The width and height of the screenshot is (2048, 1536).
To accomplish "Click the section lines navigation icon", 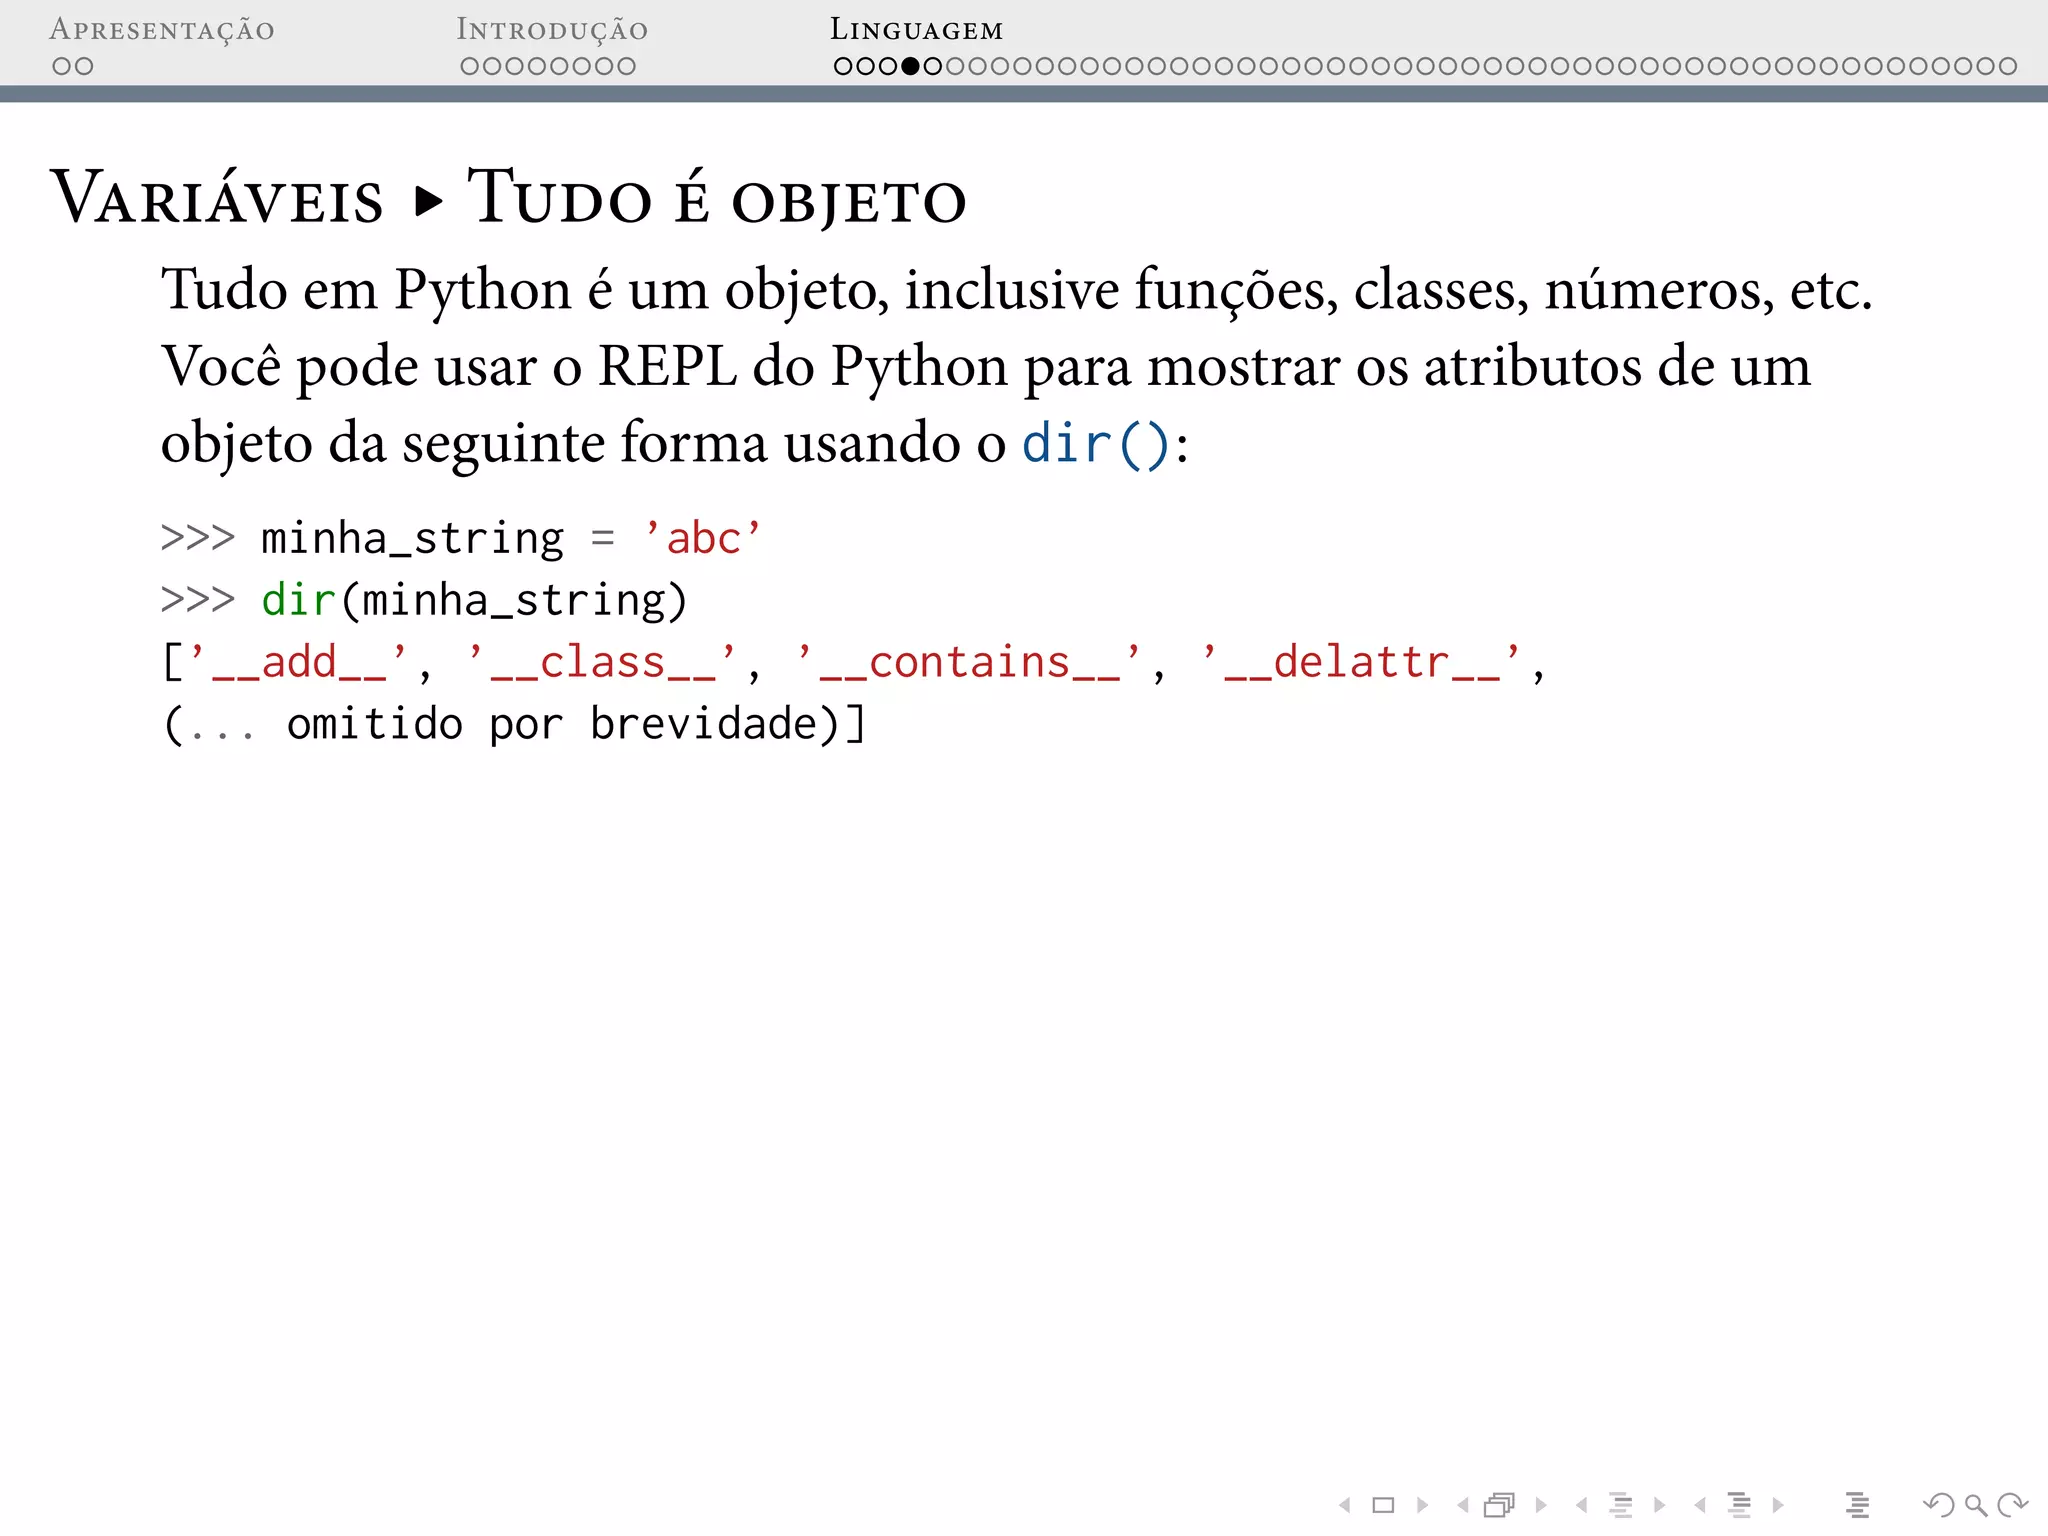I will (1740, 1505).
